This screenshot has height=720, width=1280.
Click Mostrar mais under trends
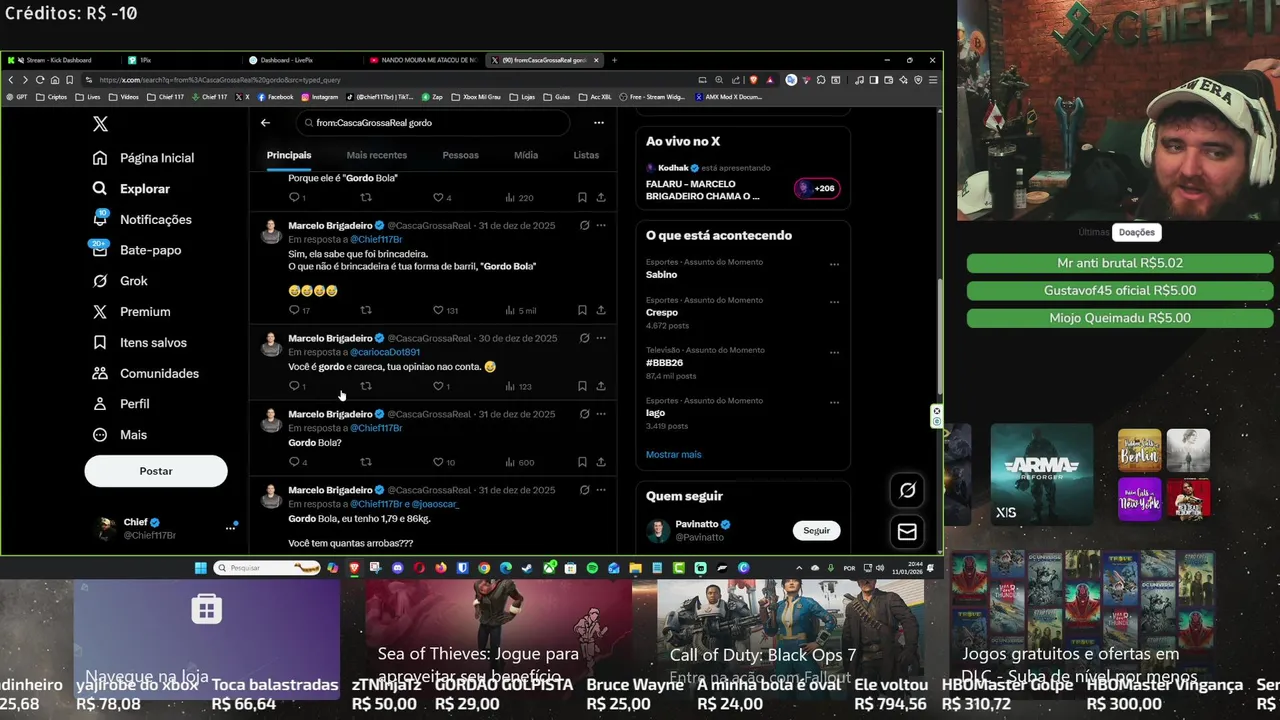coord(673,454)
